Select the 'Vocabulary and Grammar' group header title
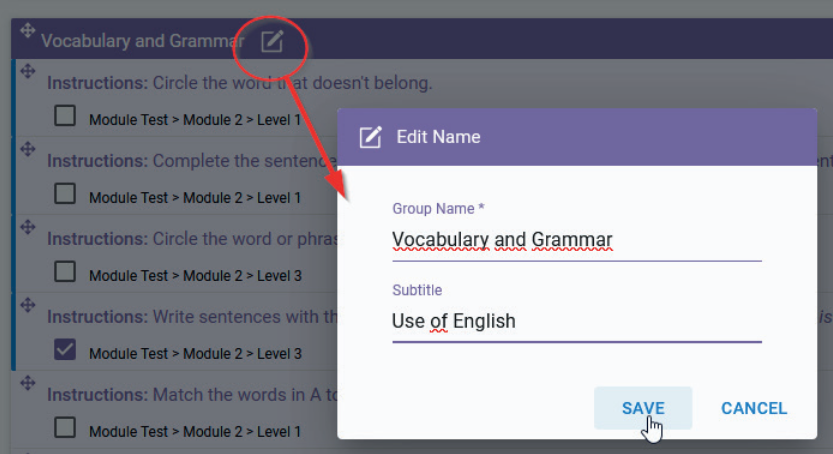 [143, 41]
